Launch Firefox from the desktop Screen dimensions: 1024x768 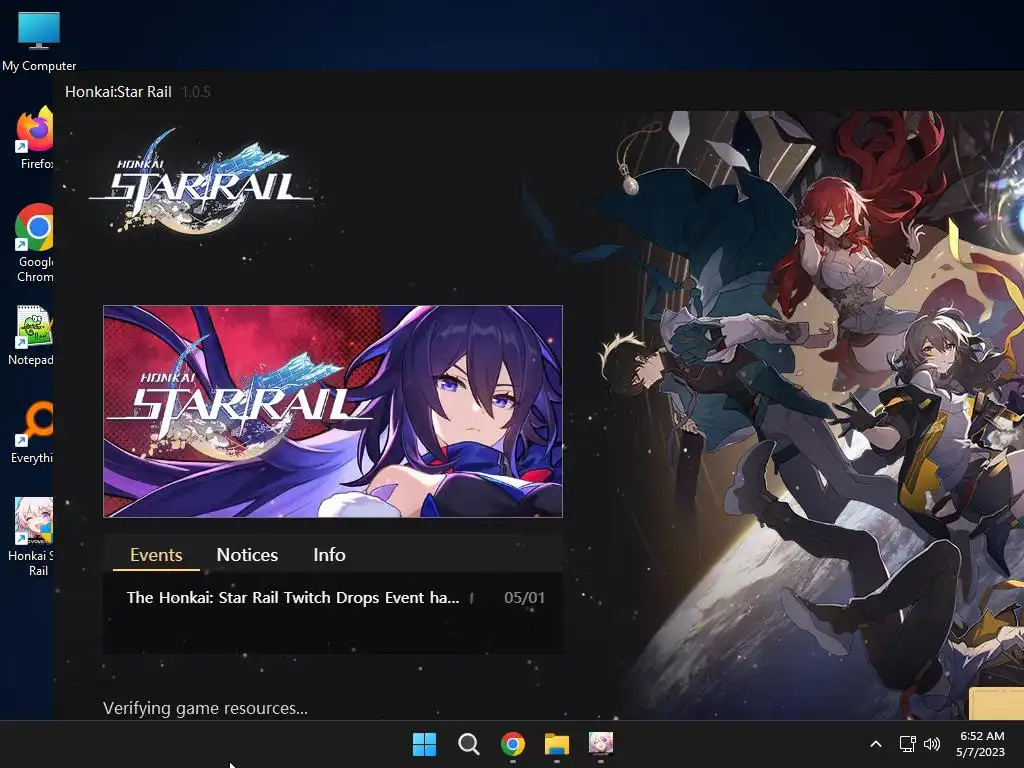tap(35, 137)
